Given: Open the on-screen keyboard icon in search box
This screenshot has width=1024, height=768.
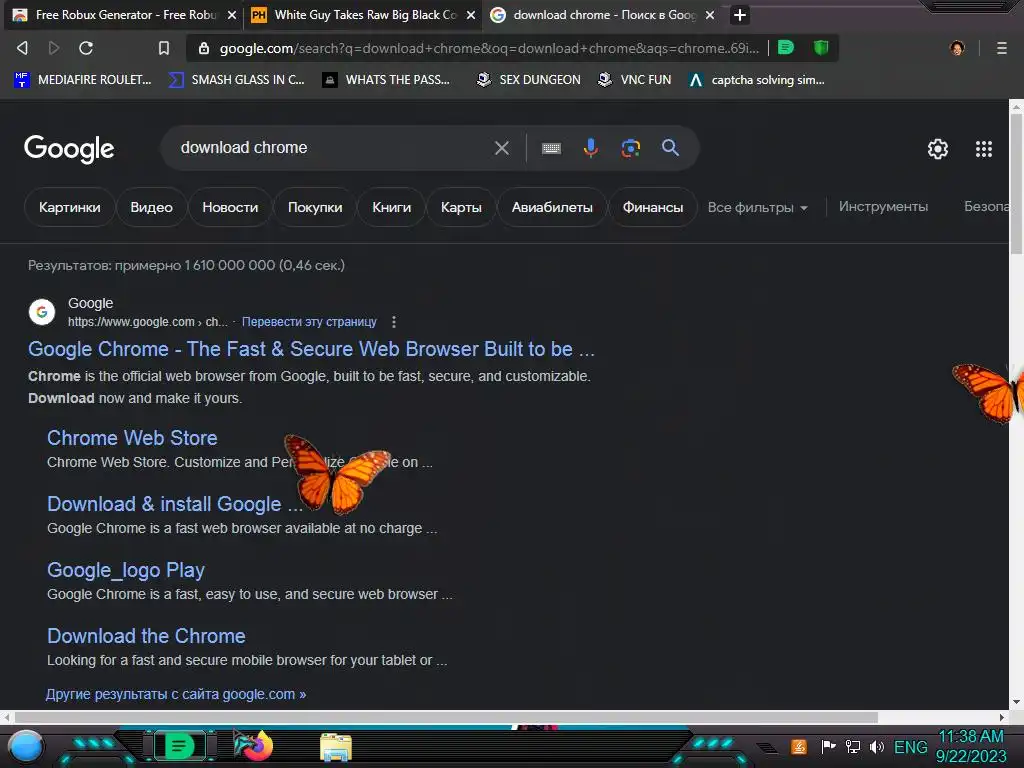Looking at the screenshot, I should coord(551,148).
